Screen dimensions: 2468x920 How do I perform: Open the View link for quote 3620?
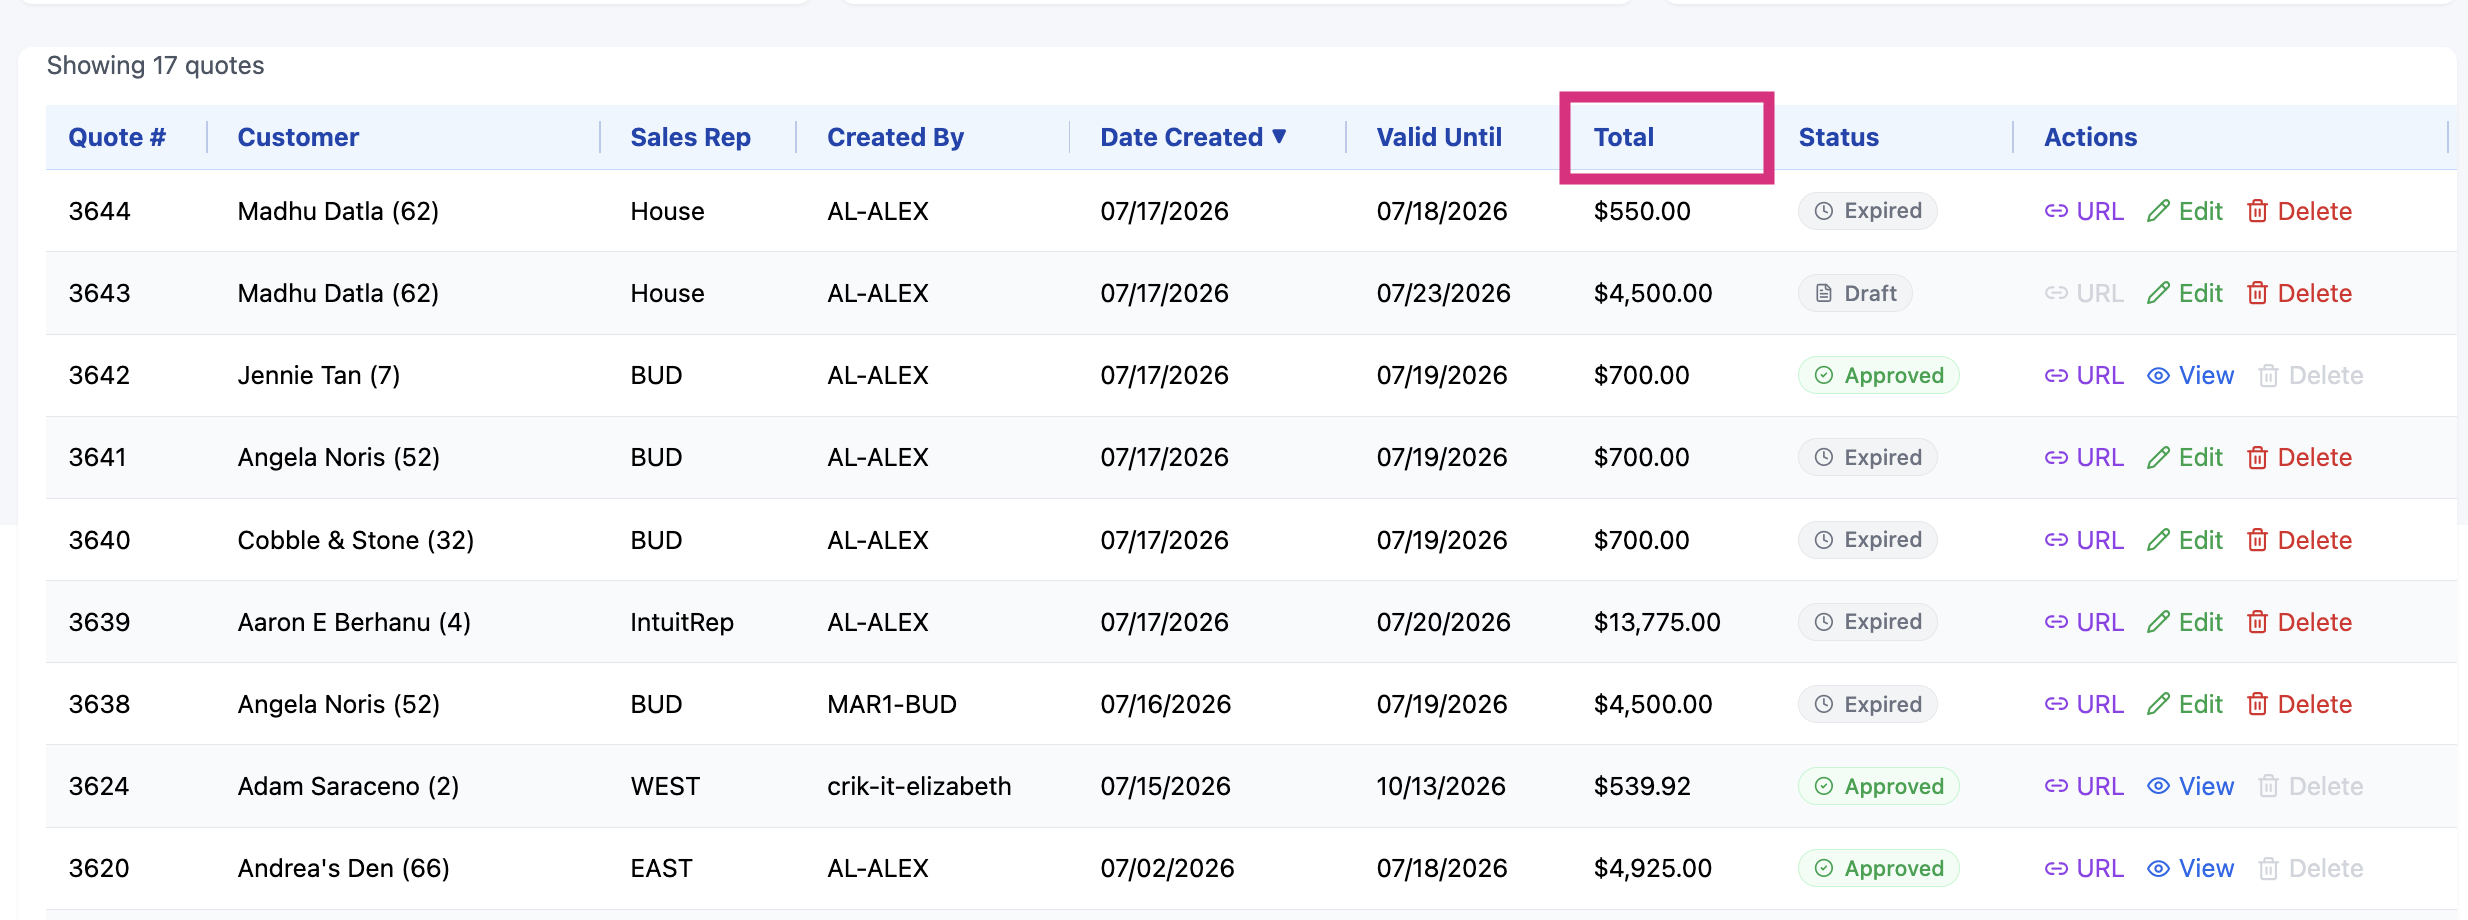(x=2190, y=868)
